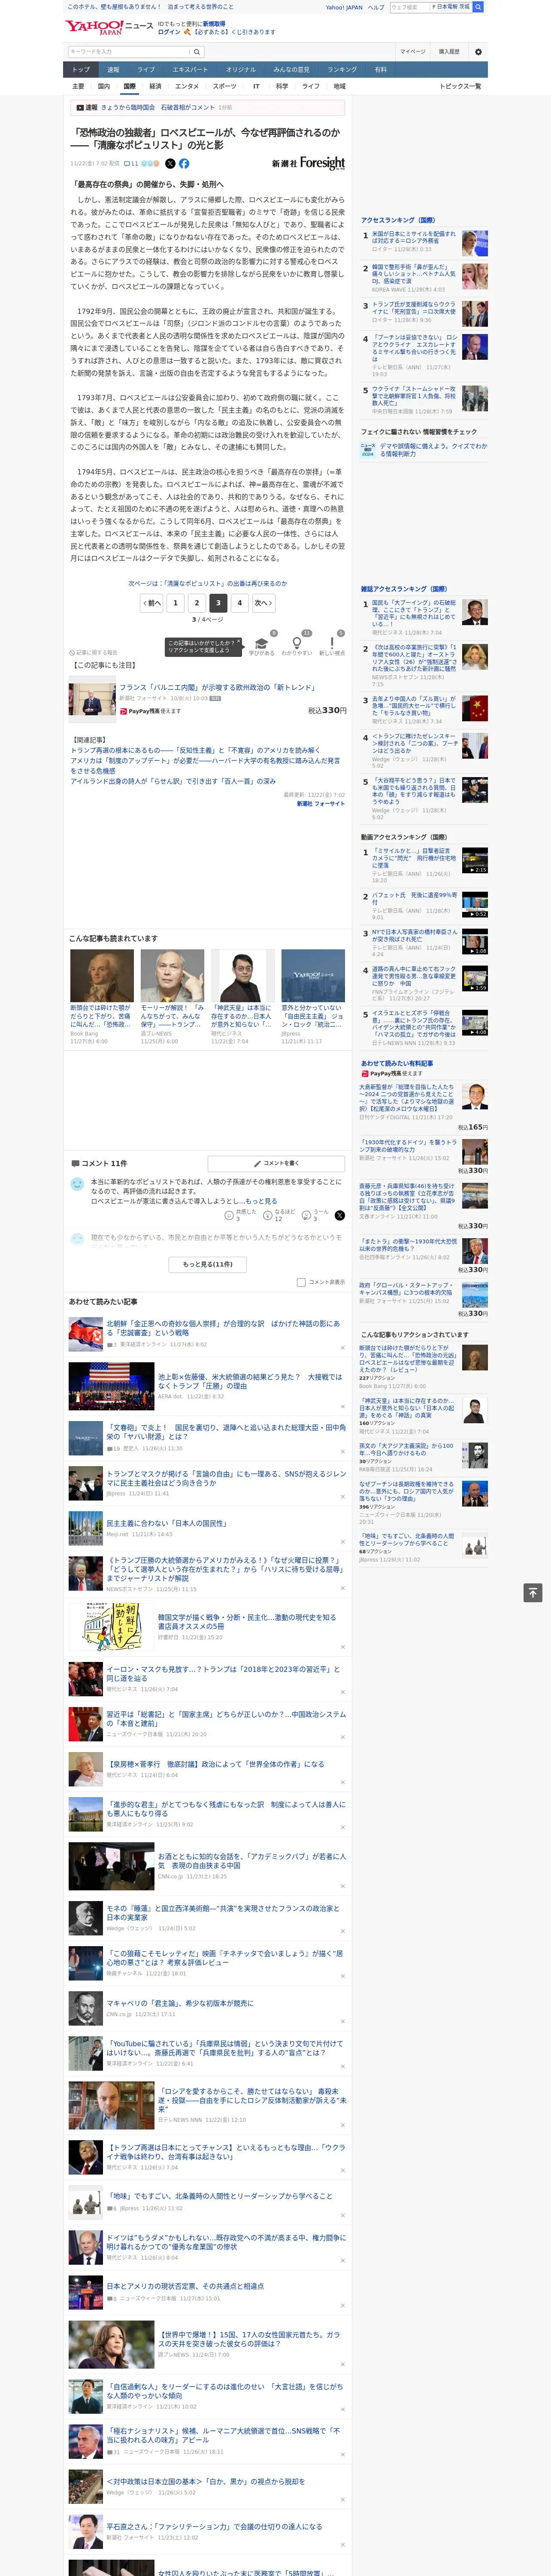The height and width of the screenshot is (2576, 551).
Task: Open article 民主主義に合わない「日本人の国民性」
Action: (166, 1523)
